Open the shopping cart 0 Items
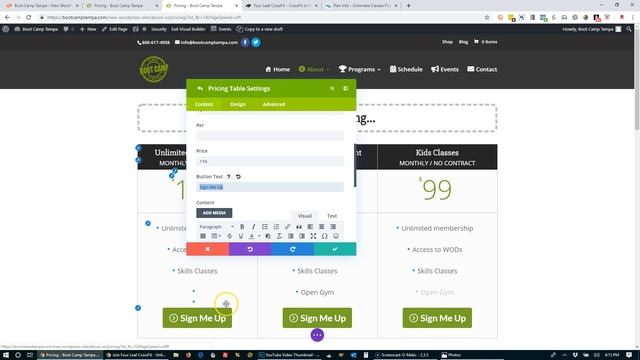This screenshot has width=640, height=360. pos(485,42)
